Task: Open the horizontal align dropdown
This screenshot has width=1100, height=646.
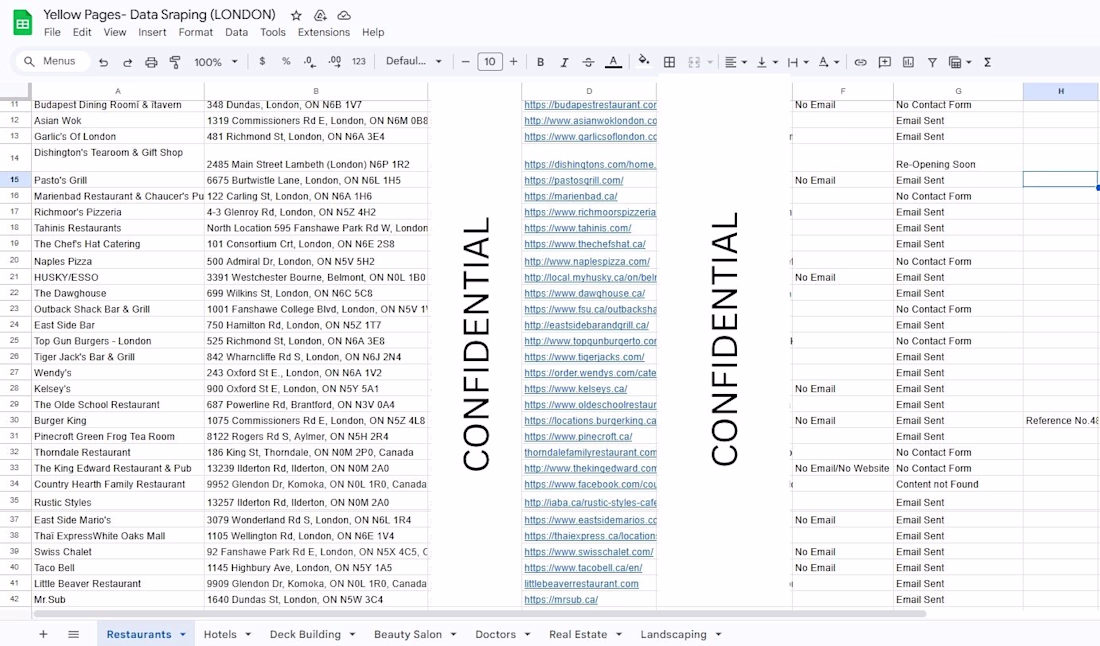Action: click(735, 62)
